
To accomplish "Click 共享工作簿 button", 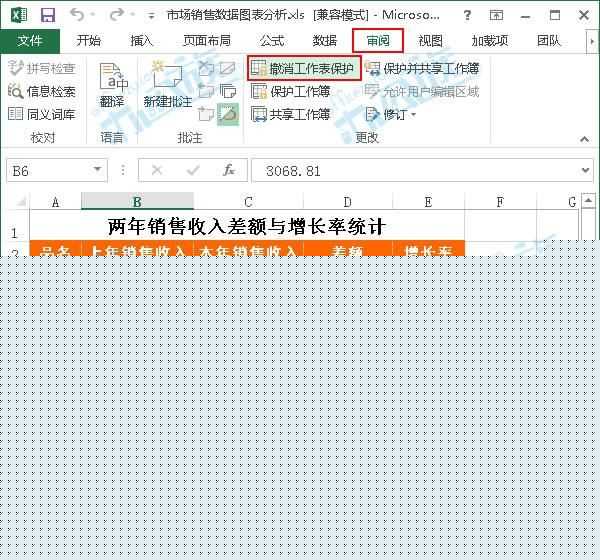I will pos(291,114).
